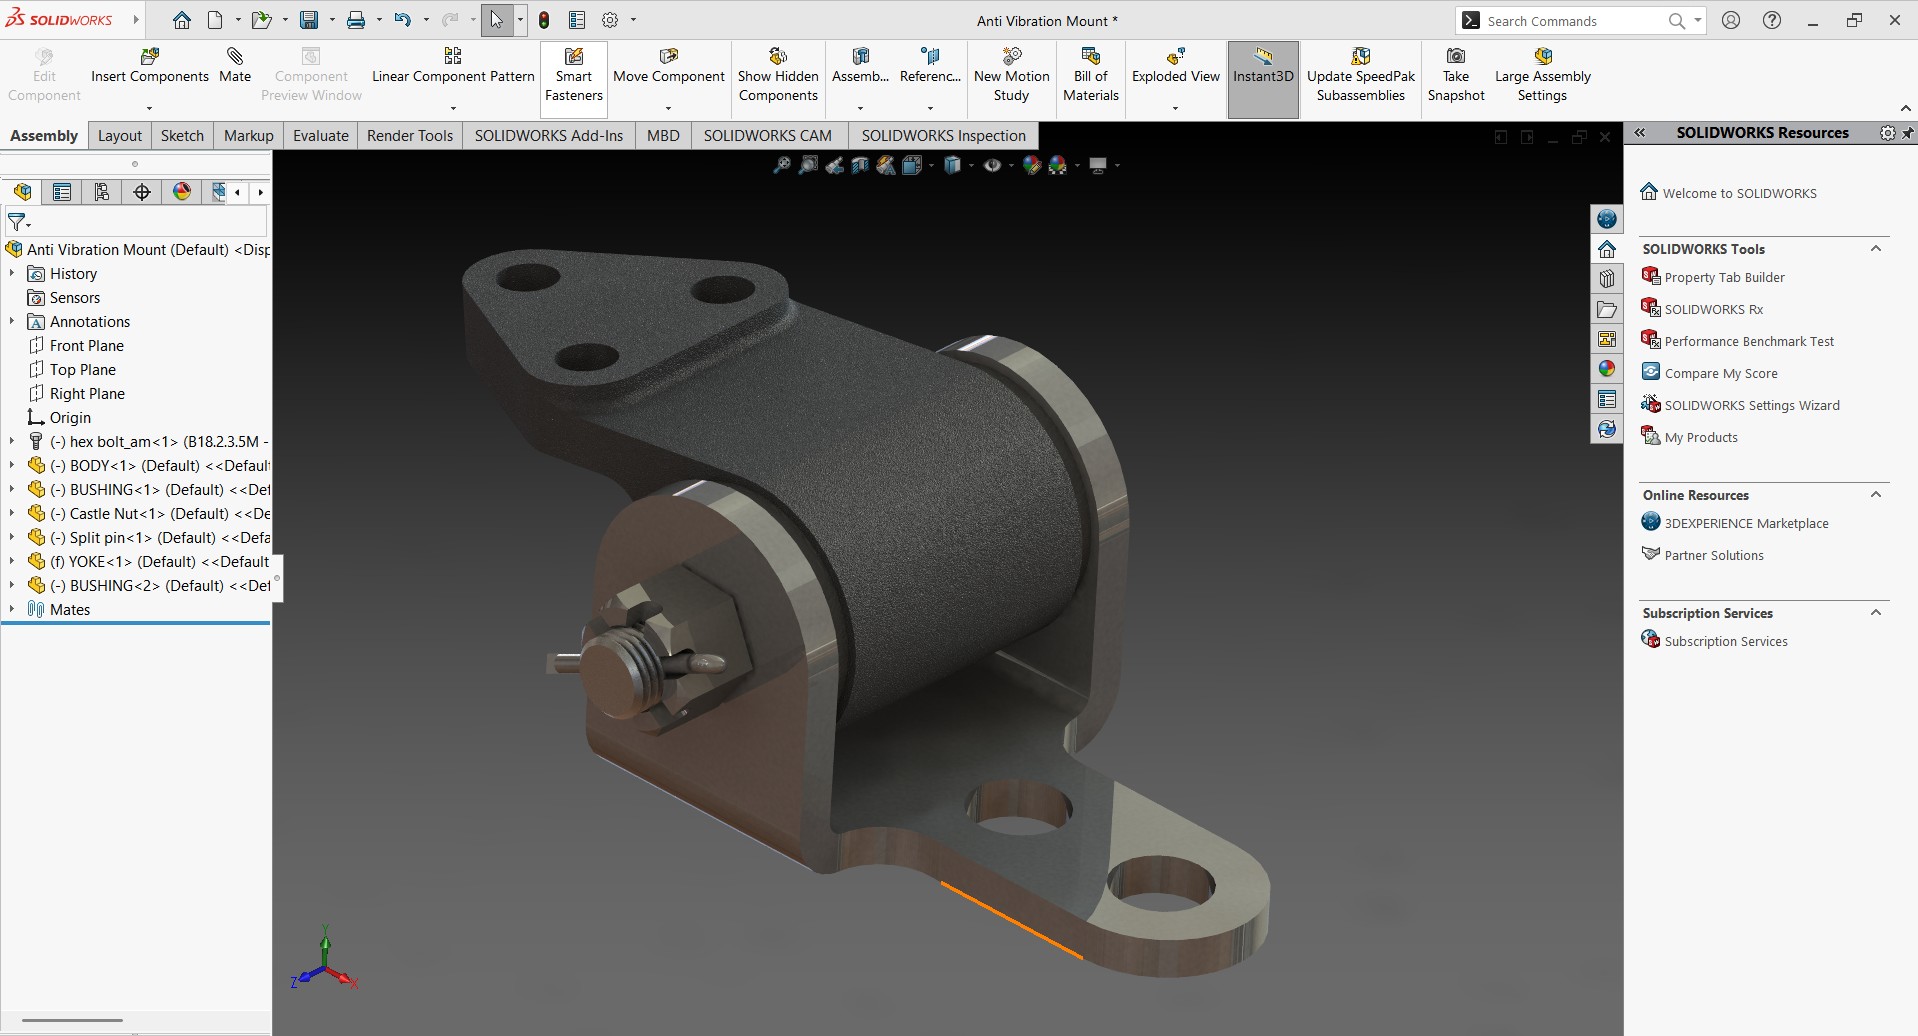
Task: Open the Insert Components tool
Action: (x=150, y=66)
